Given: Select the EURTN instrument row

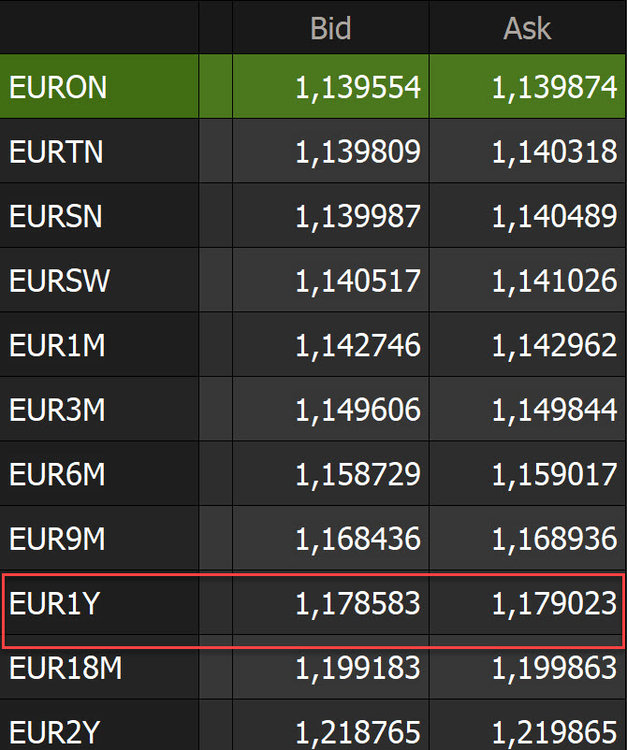Looking at the screenshot, I should (x=56, y=152).
